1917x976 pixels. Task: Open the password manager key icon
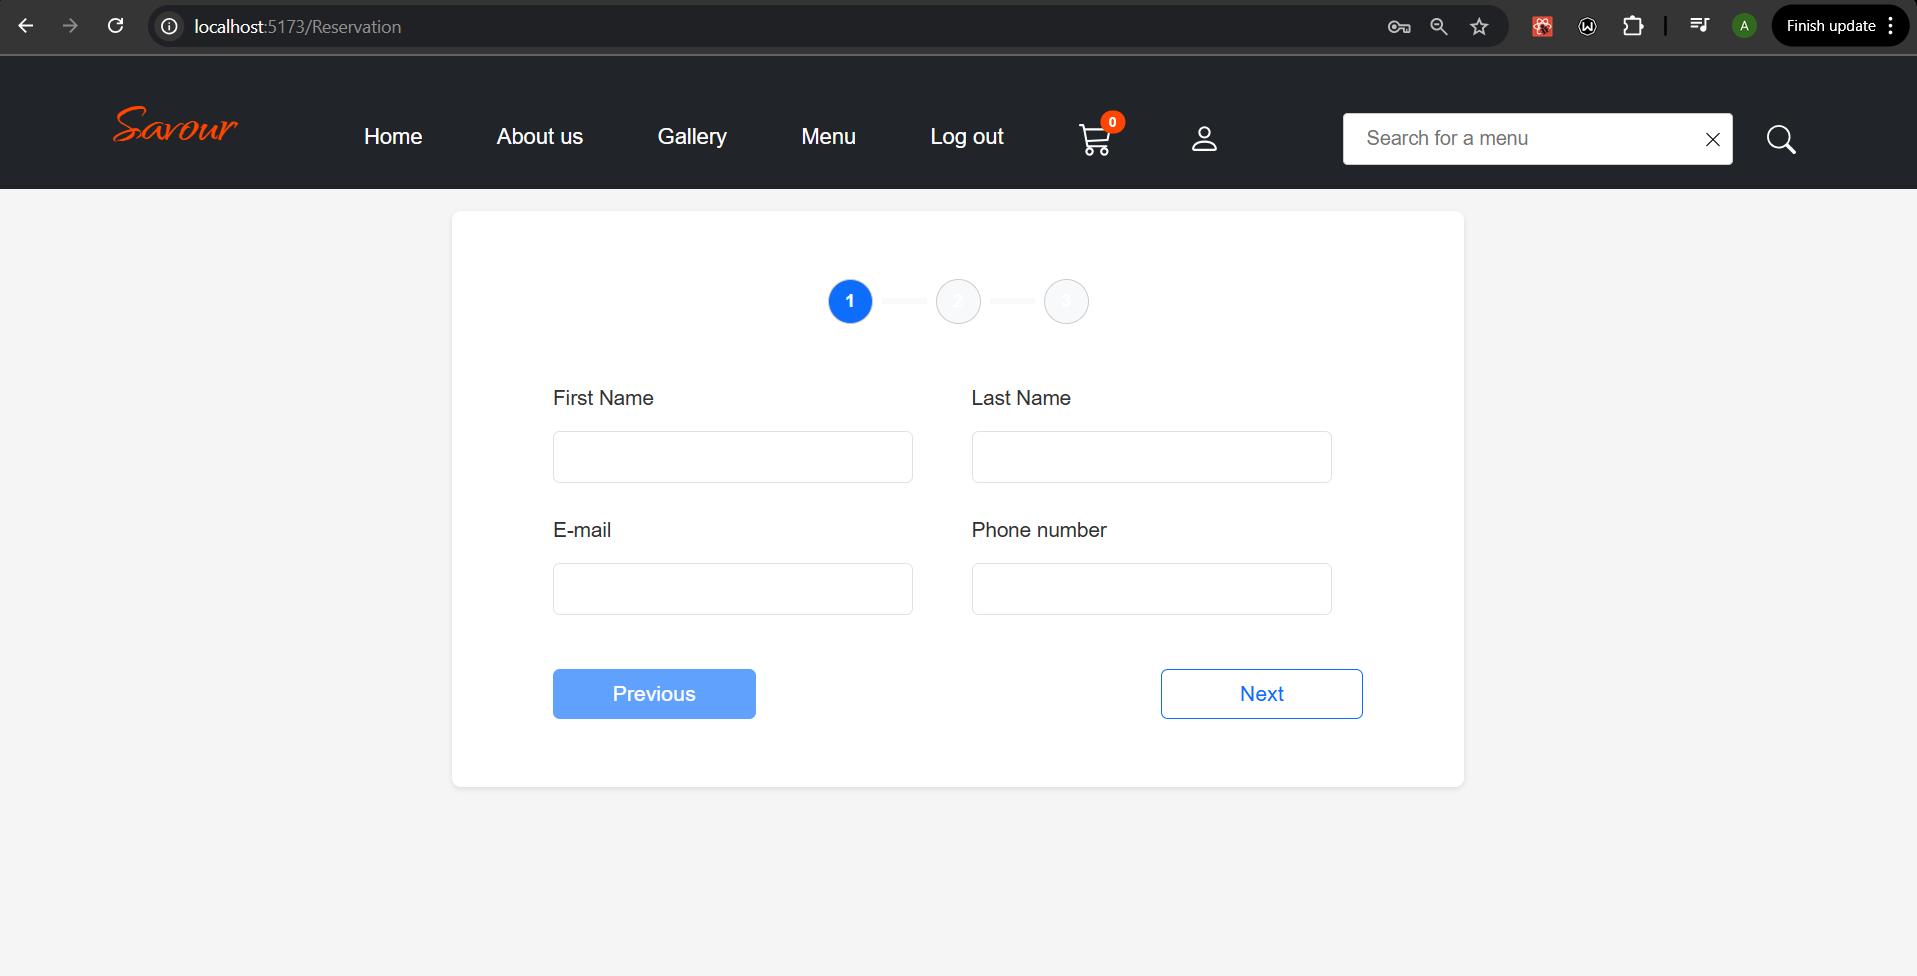click(x=1399, y=27)
